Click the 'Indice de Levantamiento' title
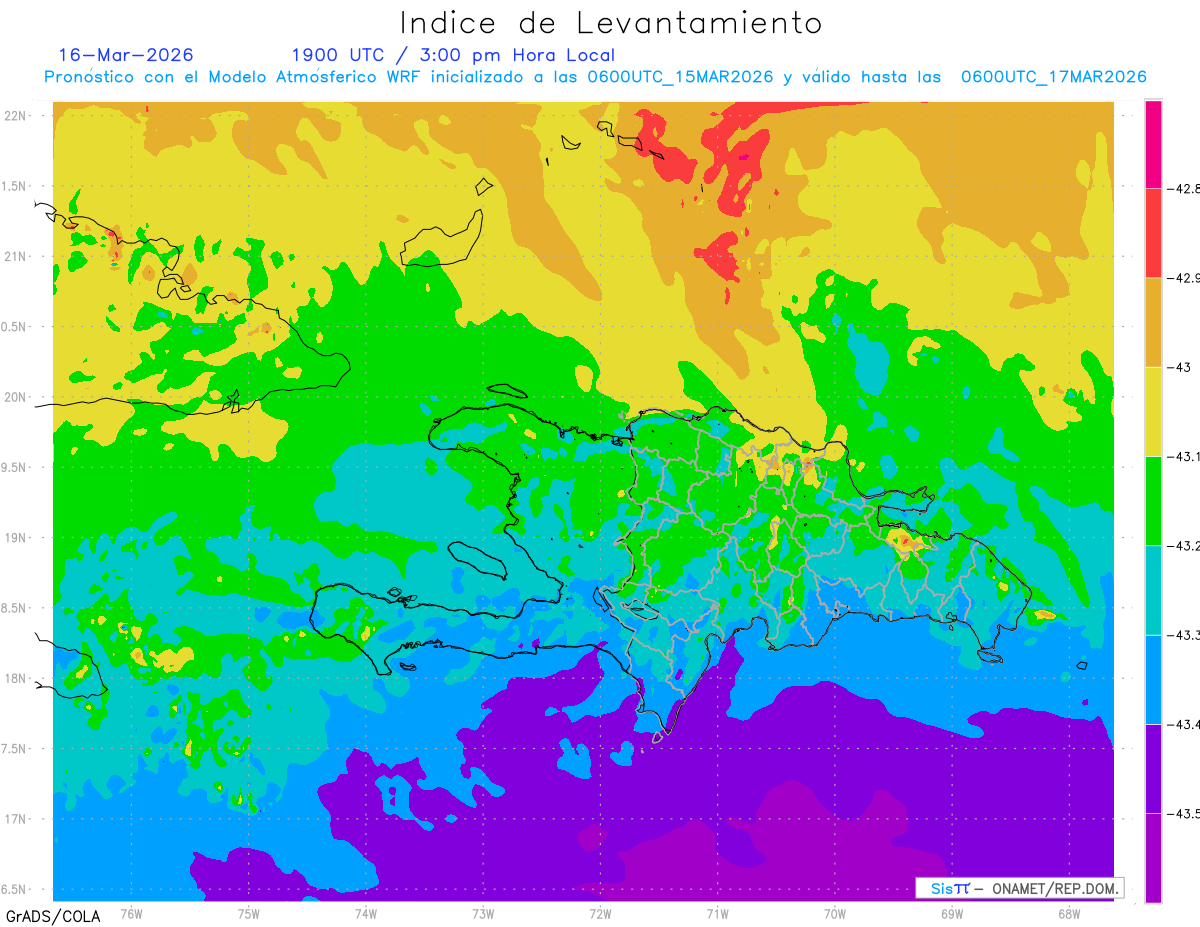Screen dimensions: 1200x927 coord(611,23)
